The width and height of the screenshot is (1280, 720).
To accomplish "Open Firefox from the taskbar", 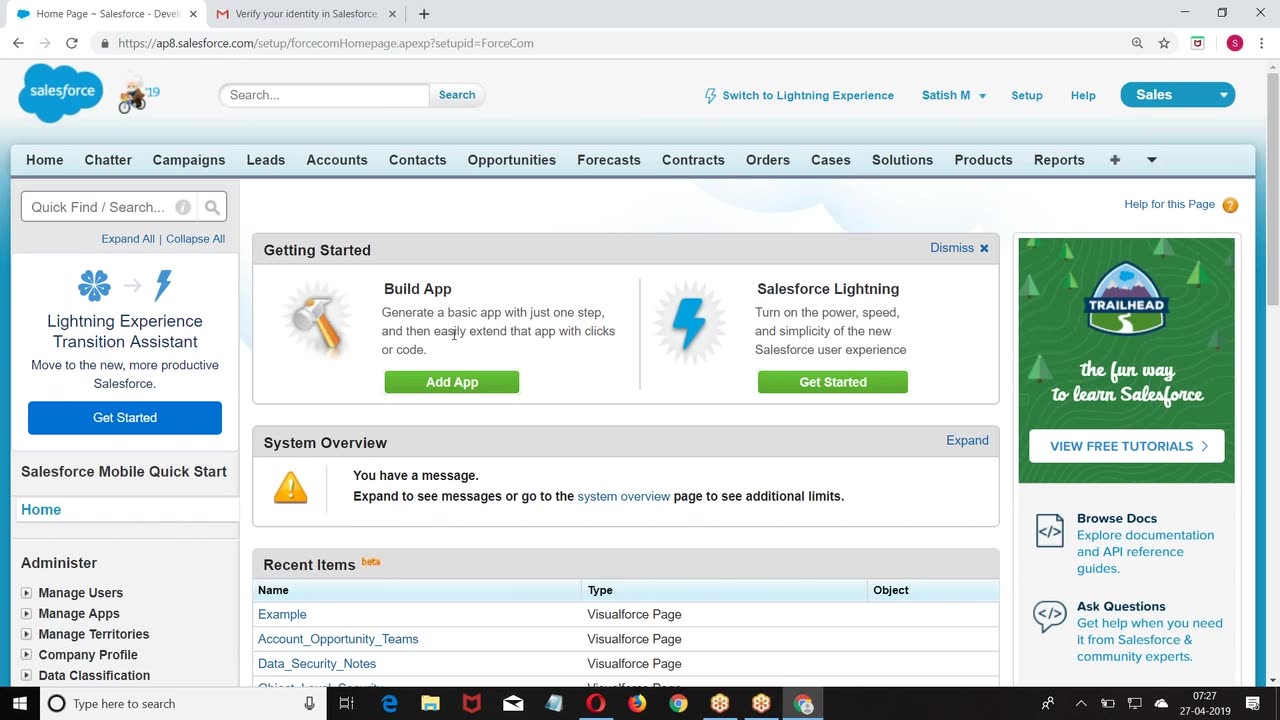I will click(x=637, y=703).
